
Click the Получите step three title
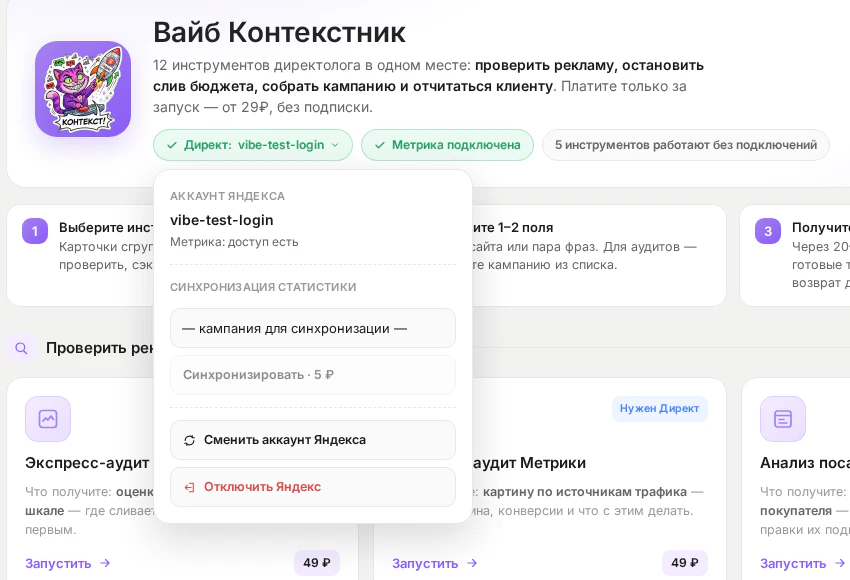821,228
